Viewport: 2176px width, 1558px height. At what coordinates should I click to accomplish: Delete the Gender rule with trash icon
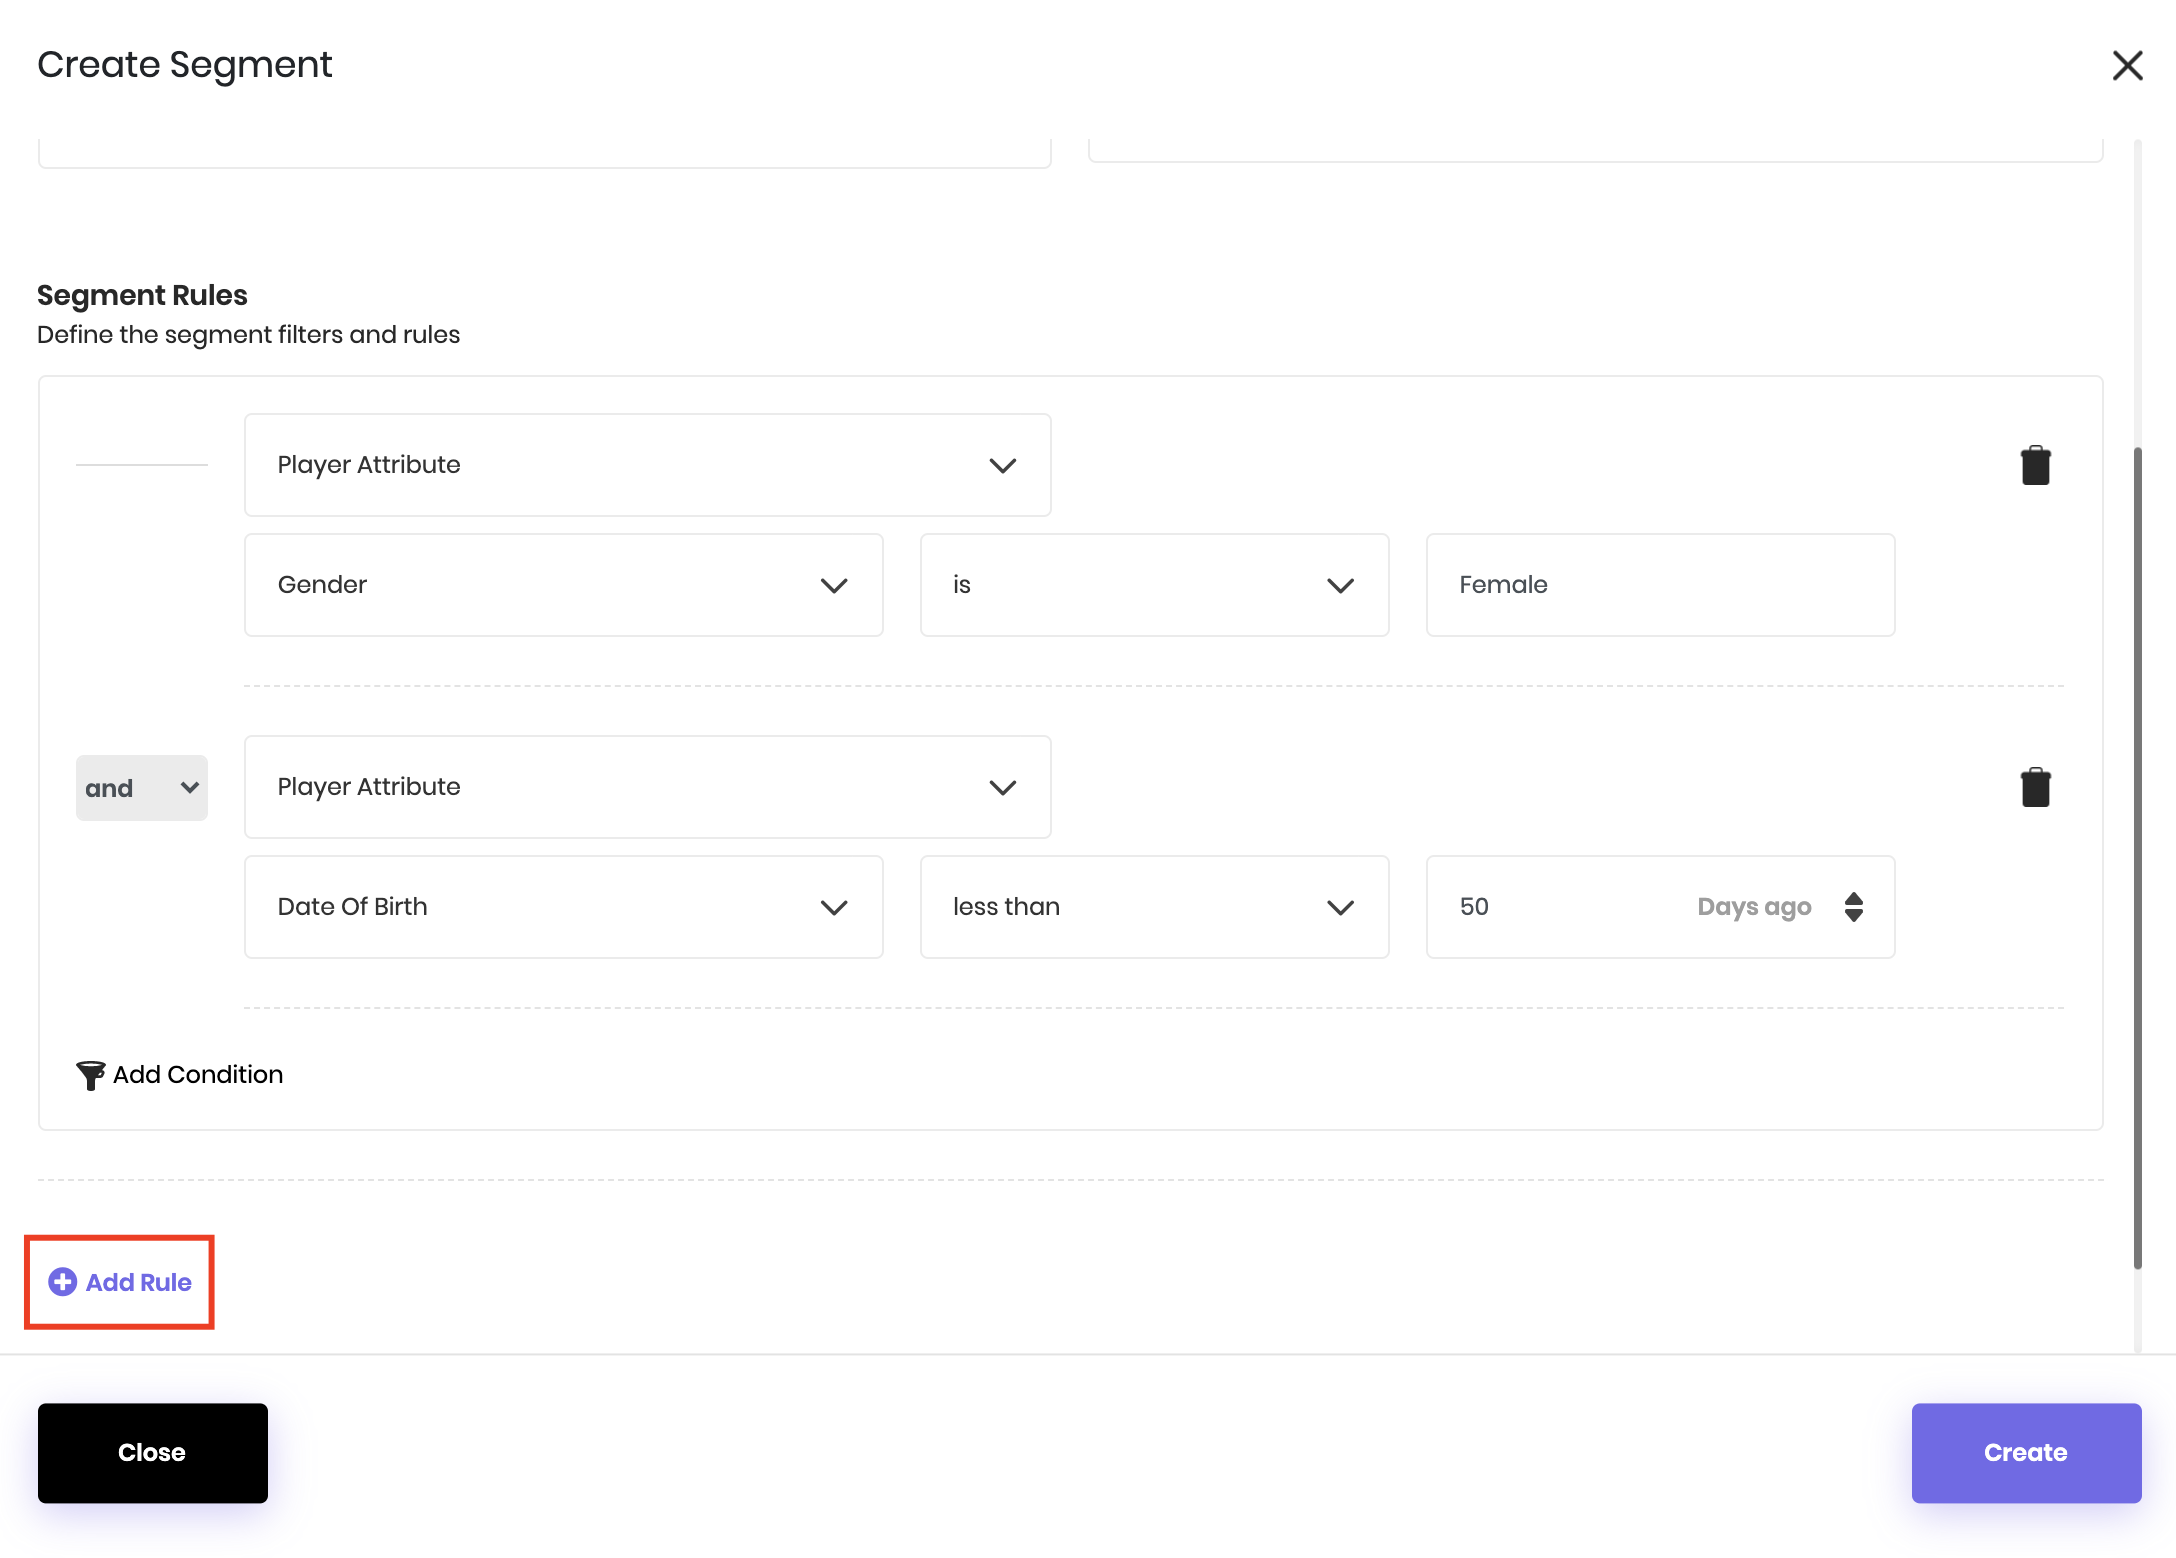tap(2035, 466)
